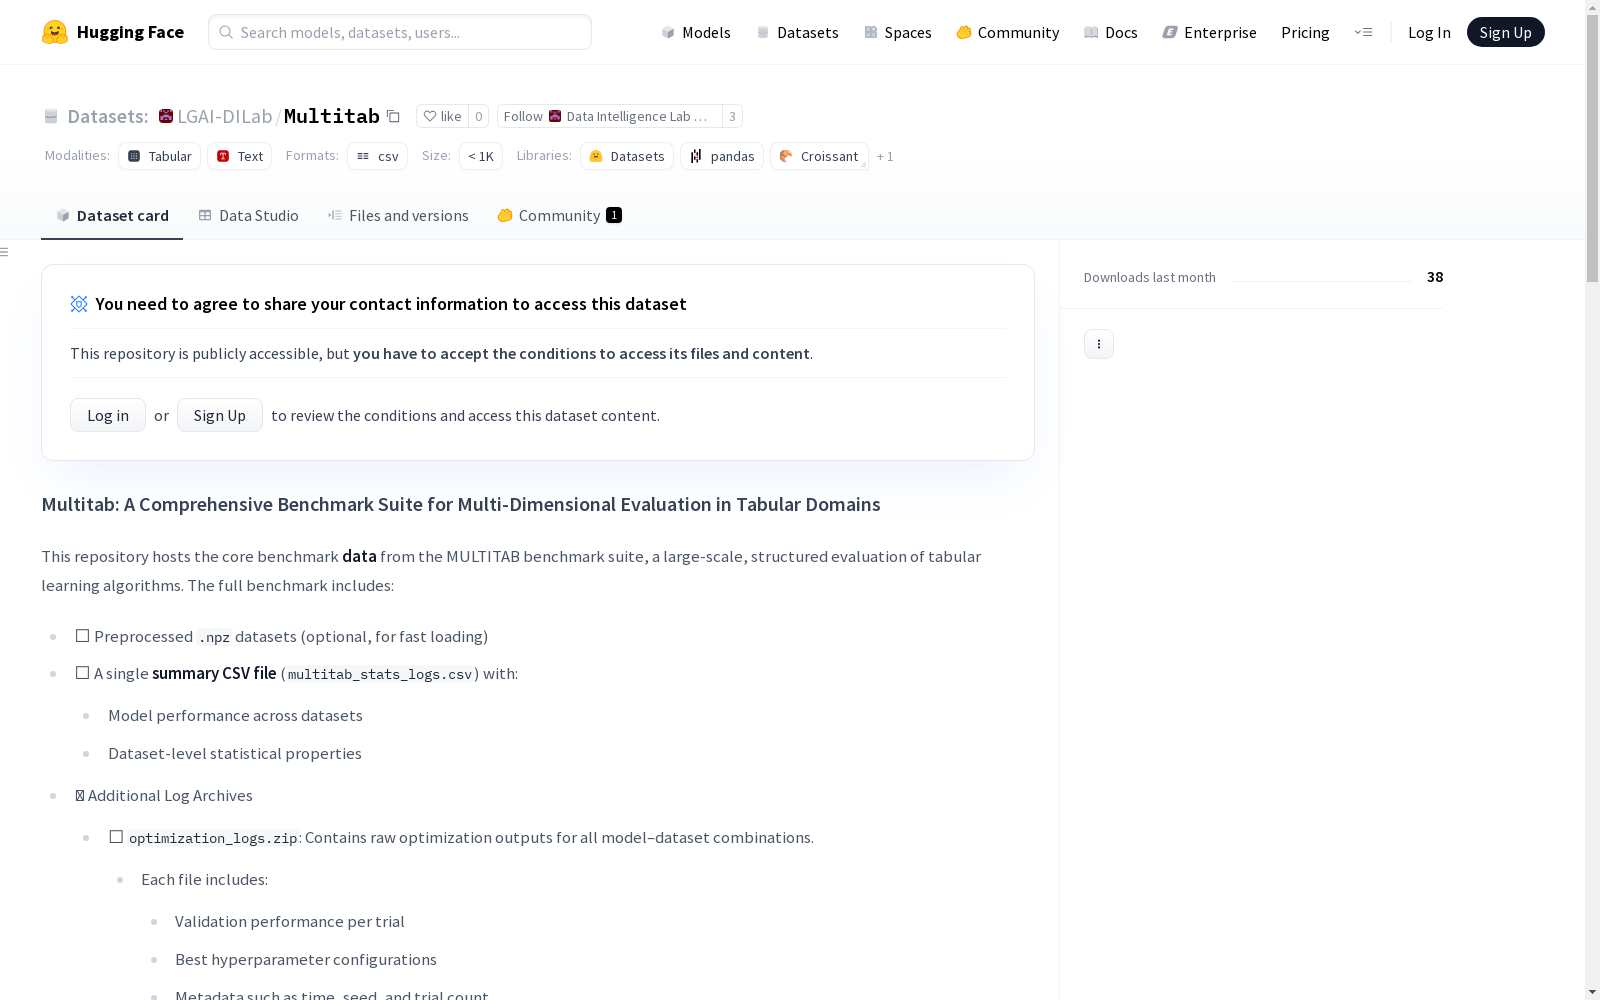
Task: Select the Tabular modality tag
Action: [160, 156]
